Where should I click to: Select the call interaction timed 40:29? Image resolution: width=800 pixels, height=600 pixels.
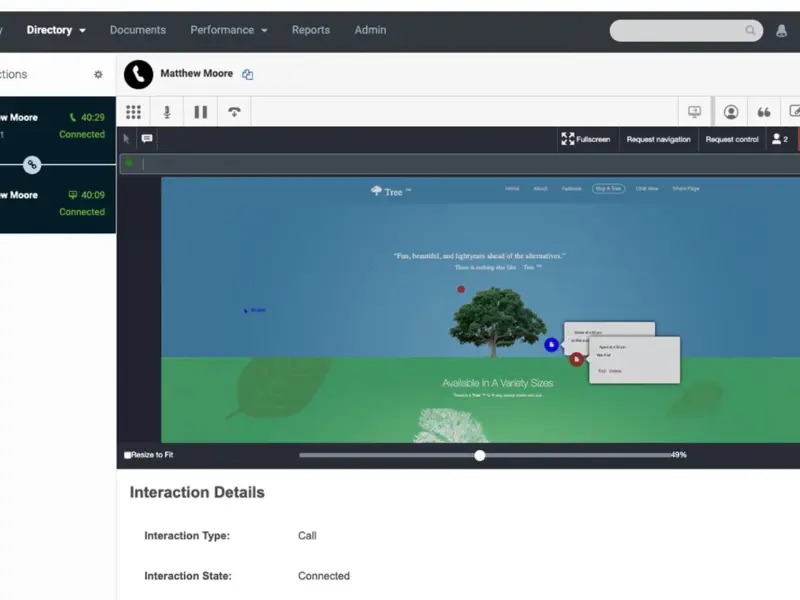pyautogui.click(x=58, y=126)
